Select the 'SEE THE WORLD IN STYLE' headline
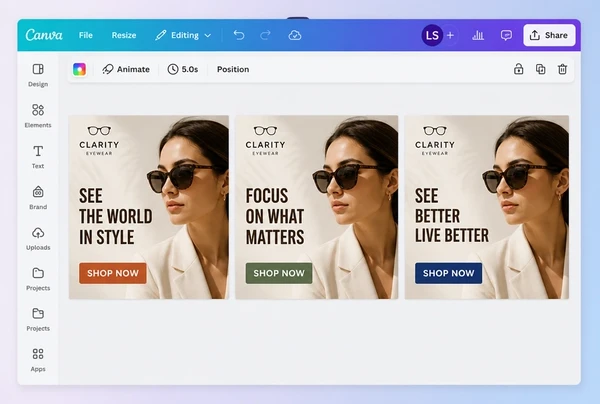Image resolution: width=600 pixels, height=404 pixels. 116,217
